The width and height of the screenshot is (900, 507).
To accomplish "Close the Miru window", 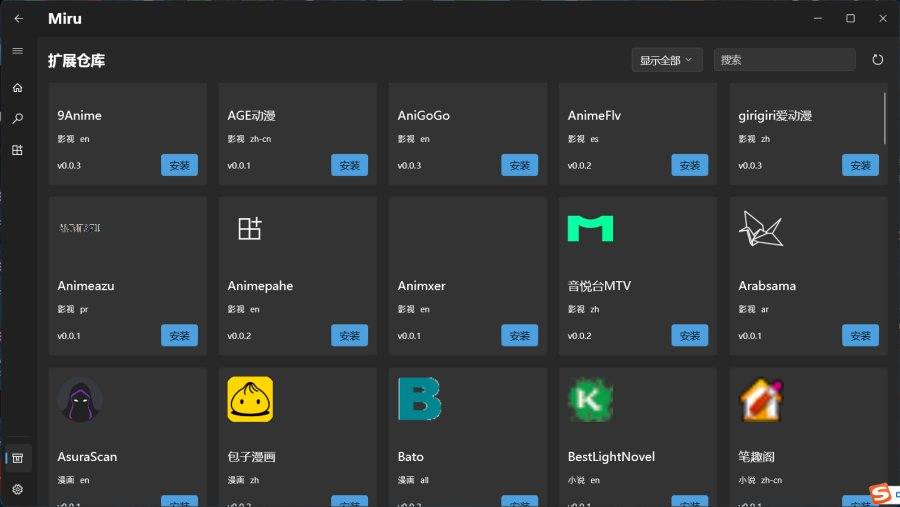I will 883,18.
